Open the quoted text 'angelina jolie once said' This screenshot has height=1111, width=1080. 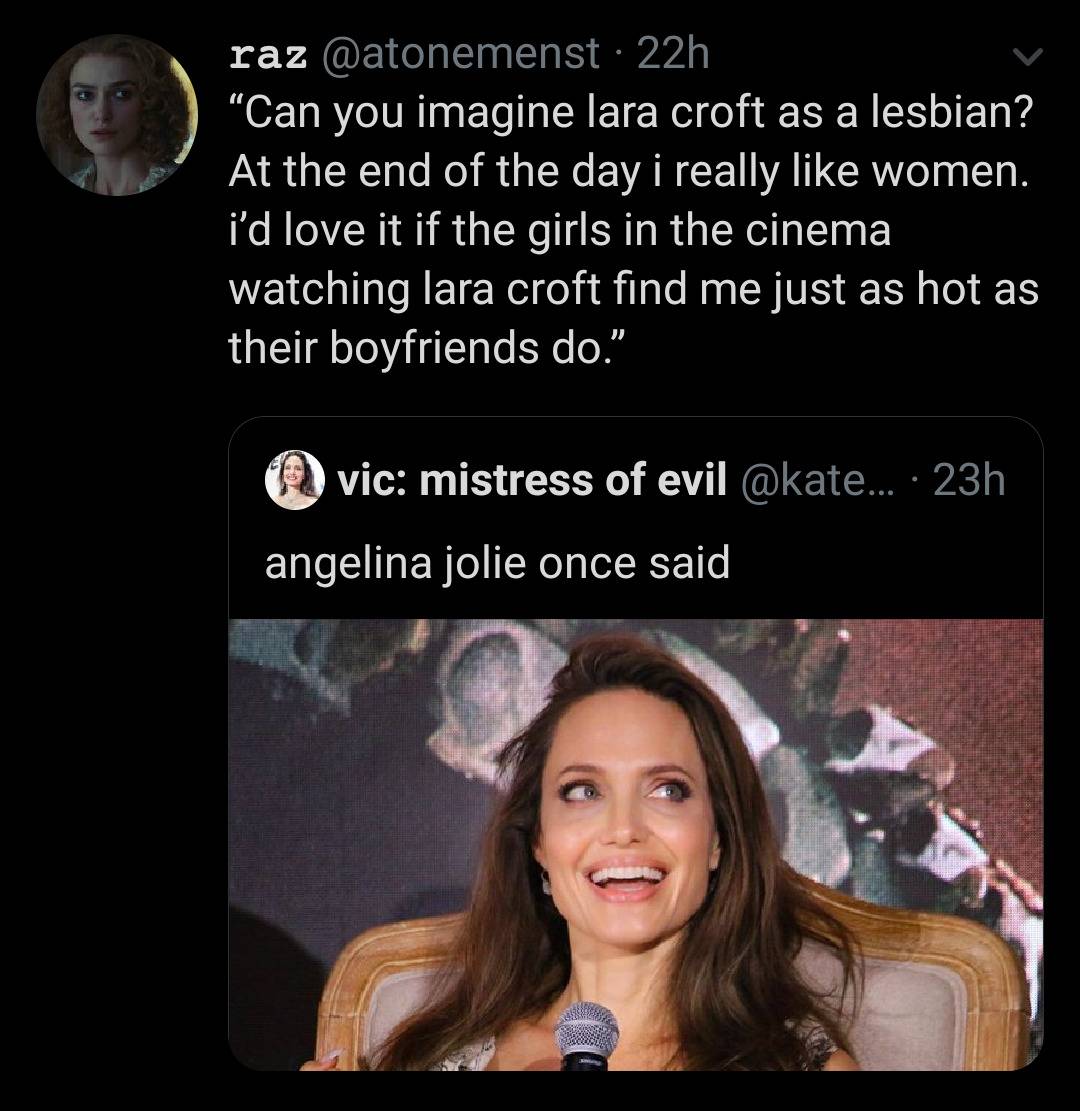point(497,563)
